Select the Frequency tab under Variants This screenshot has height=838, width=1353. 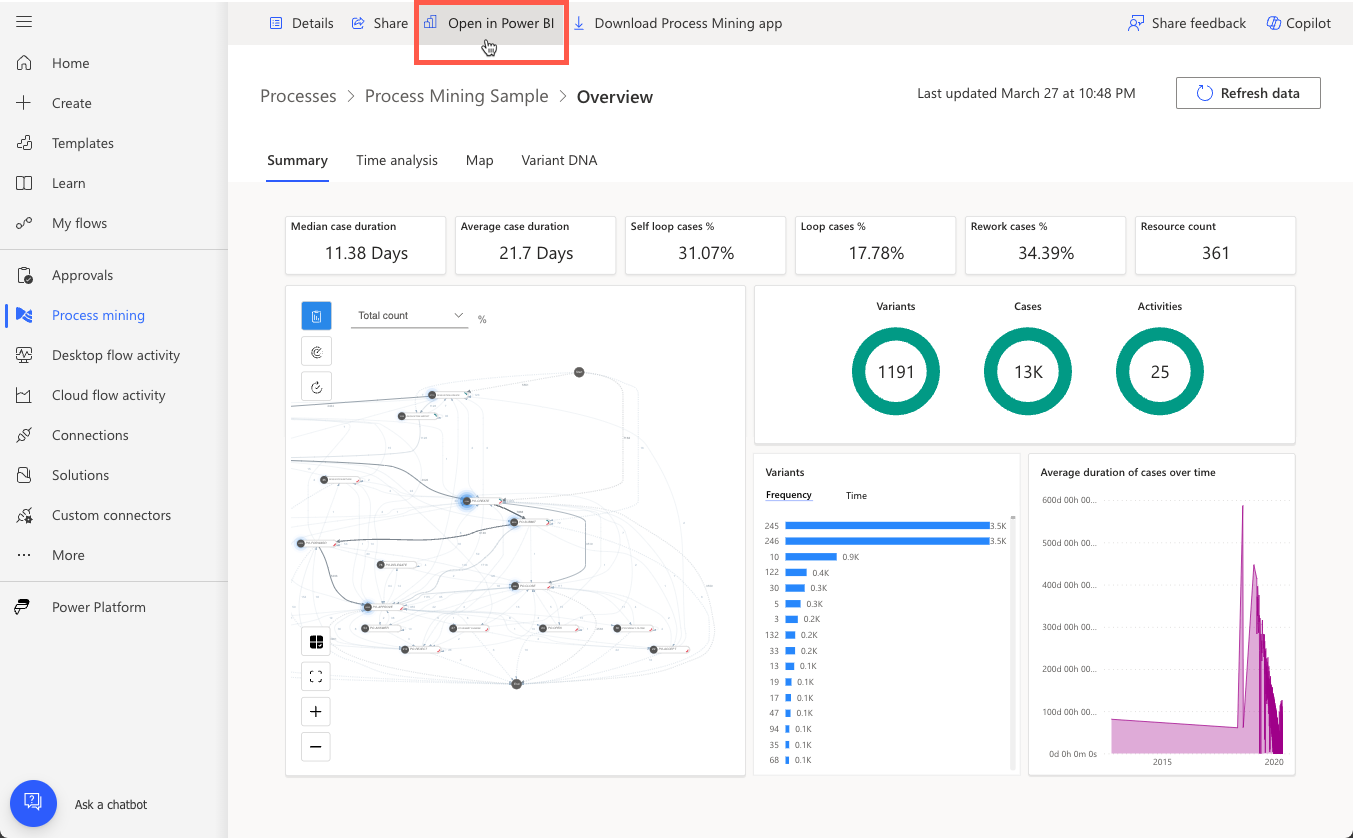click(789, 496)
